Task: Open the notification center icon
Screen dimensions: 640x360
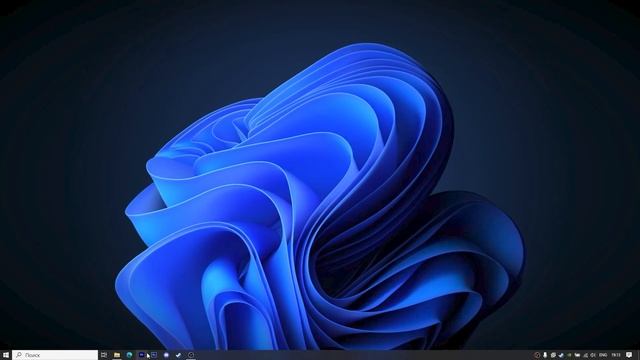Action: pos(629,355)
